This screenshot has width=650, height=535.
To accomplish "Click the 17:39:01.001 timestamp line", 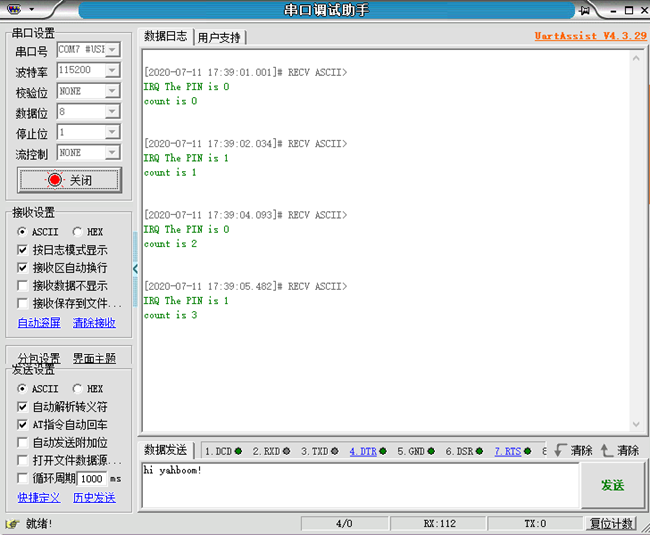I will (x=245, y=73).
